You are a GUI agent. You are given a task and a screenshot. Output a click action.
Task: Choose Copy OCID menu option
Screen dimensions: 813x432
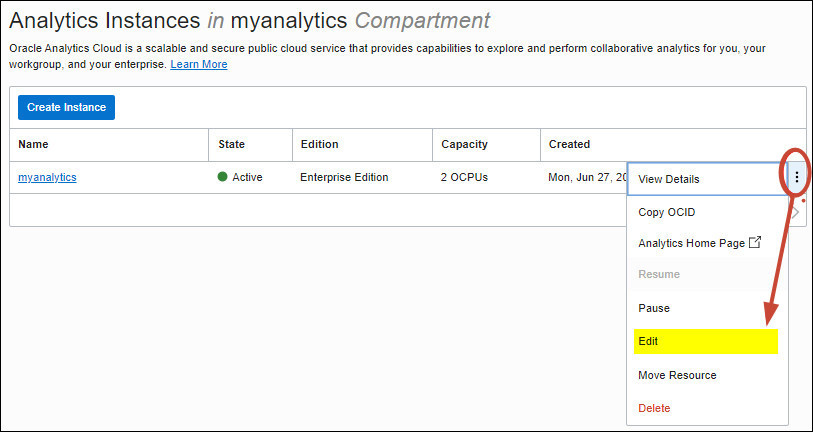(666, 212)
